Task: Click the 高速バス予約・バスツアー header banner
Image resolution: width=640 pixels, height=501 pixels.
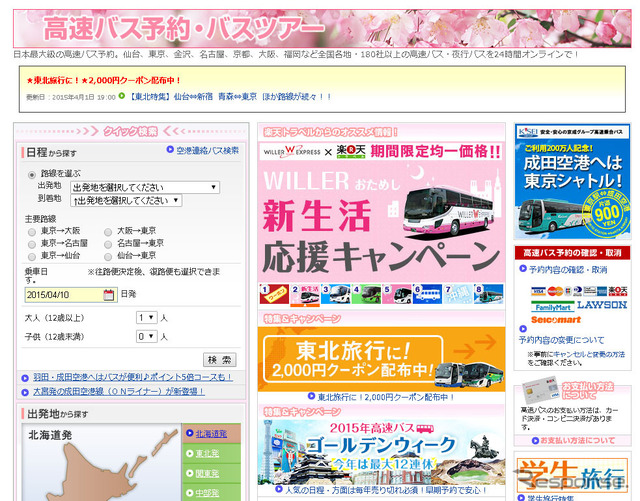Action: pos(322,28)
